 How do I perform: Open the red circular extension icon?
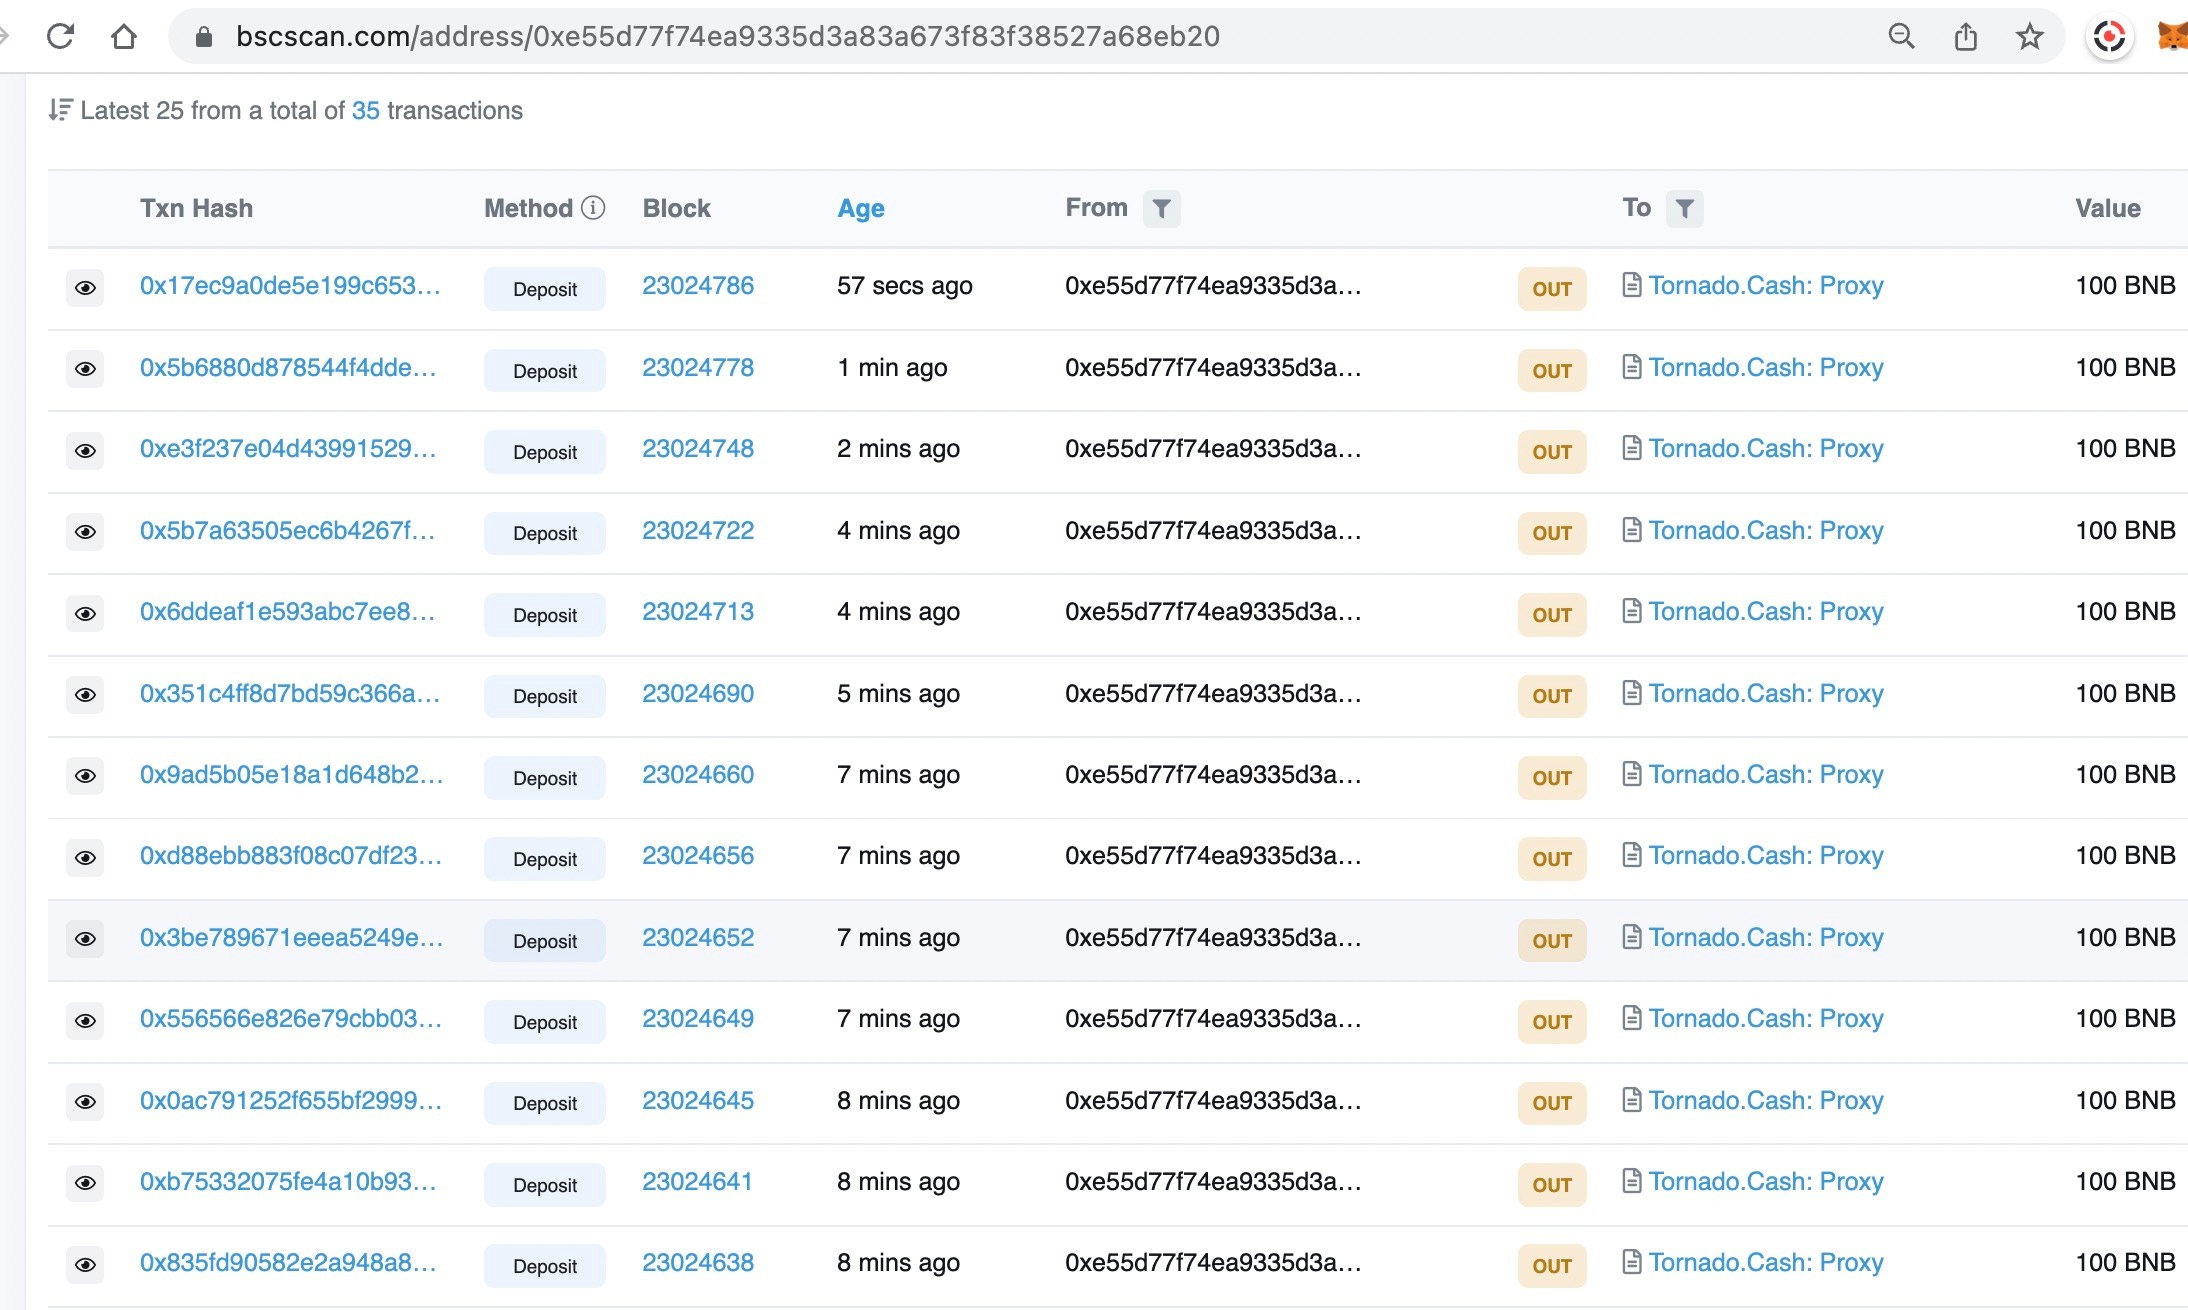[2109, 37]
